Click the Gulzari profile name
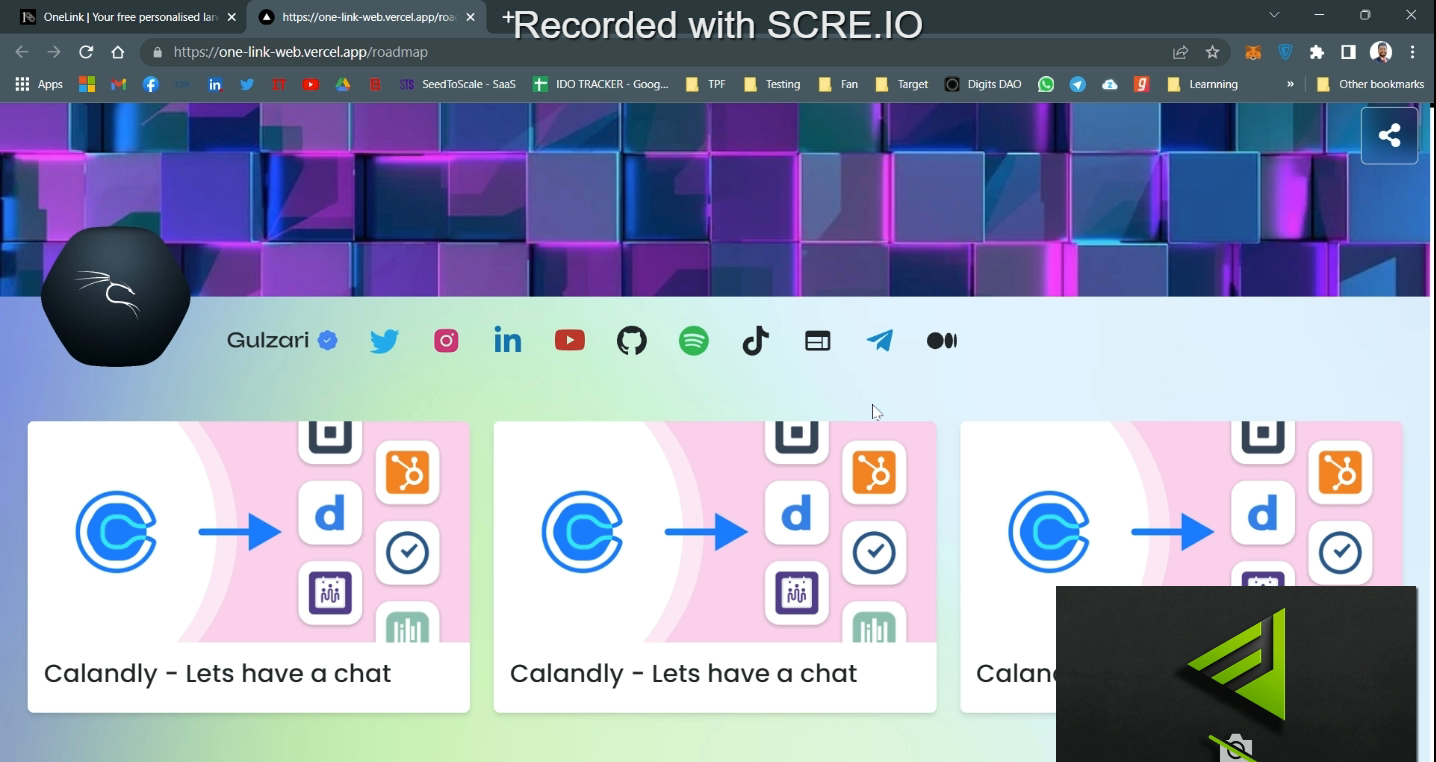The image size is (1436, 762). coord(268,340)
